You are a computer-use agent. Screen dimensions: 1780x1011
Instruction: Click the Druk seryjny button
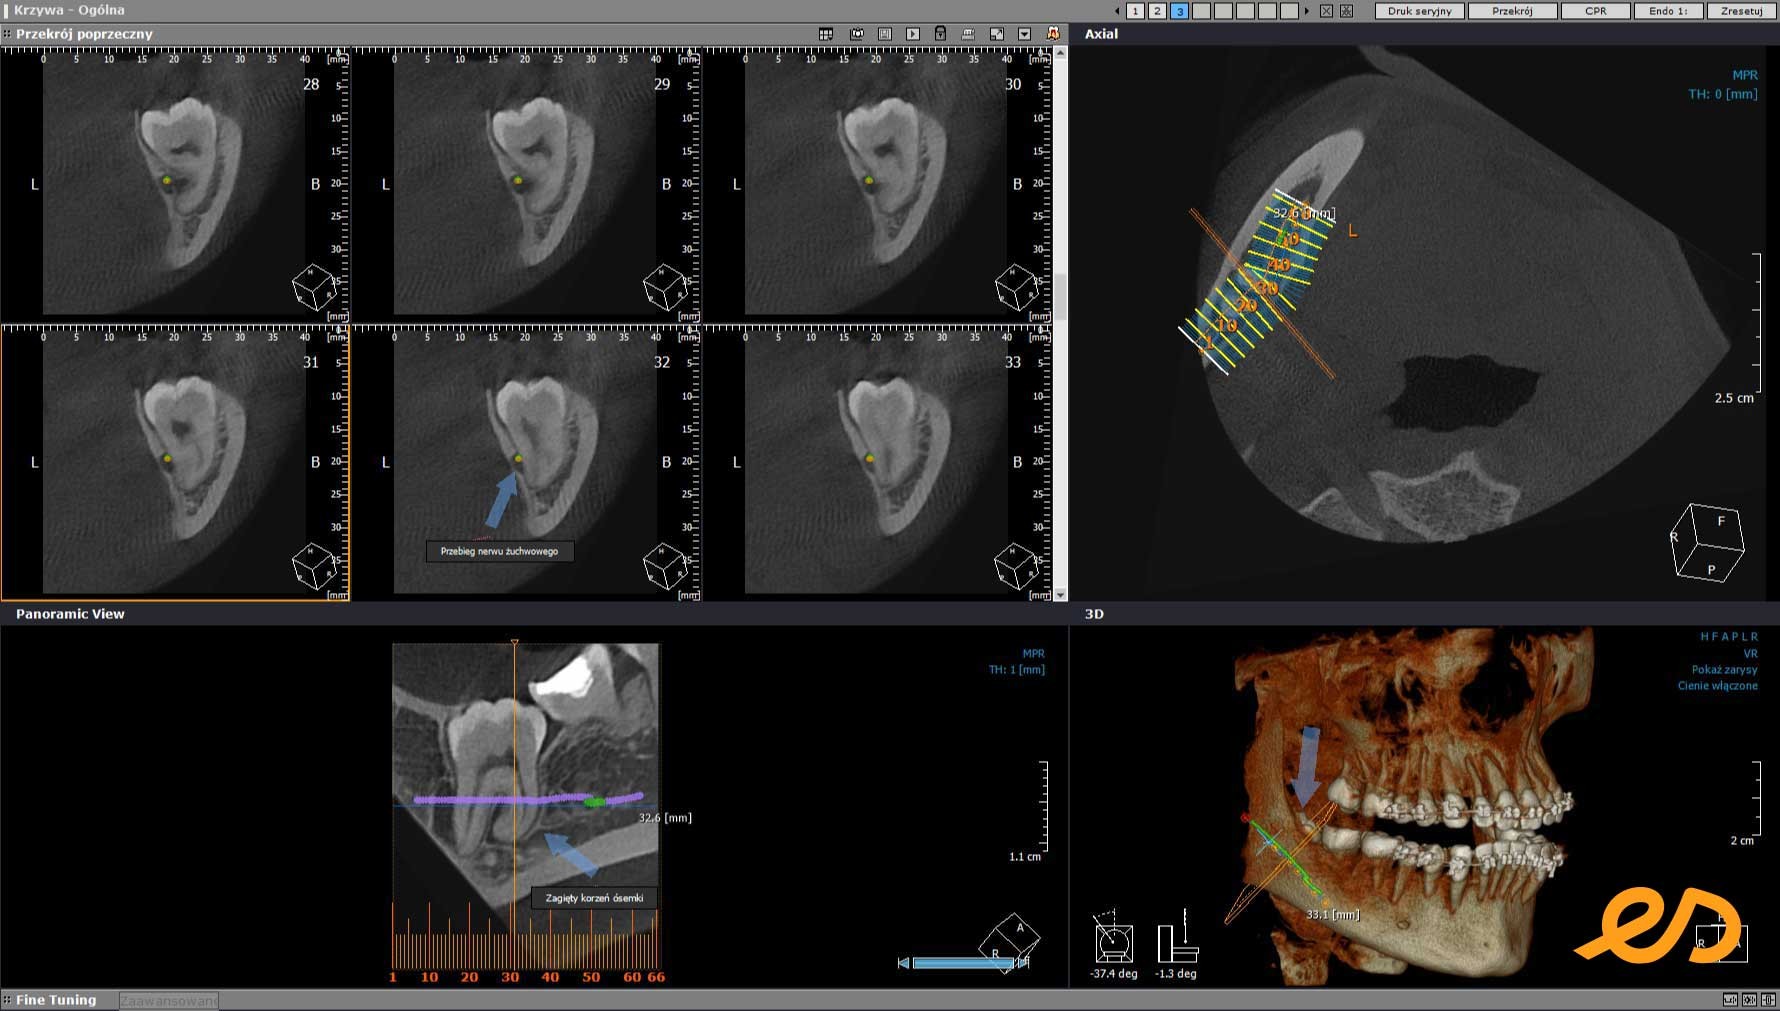[1419, 11]
